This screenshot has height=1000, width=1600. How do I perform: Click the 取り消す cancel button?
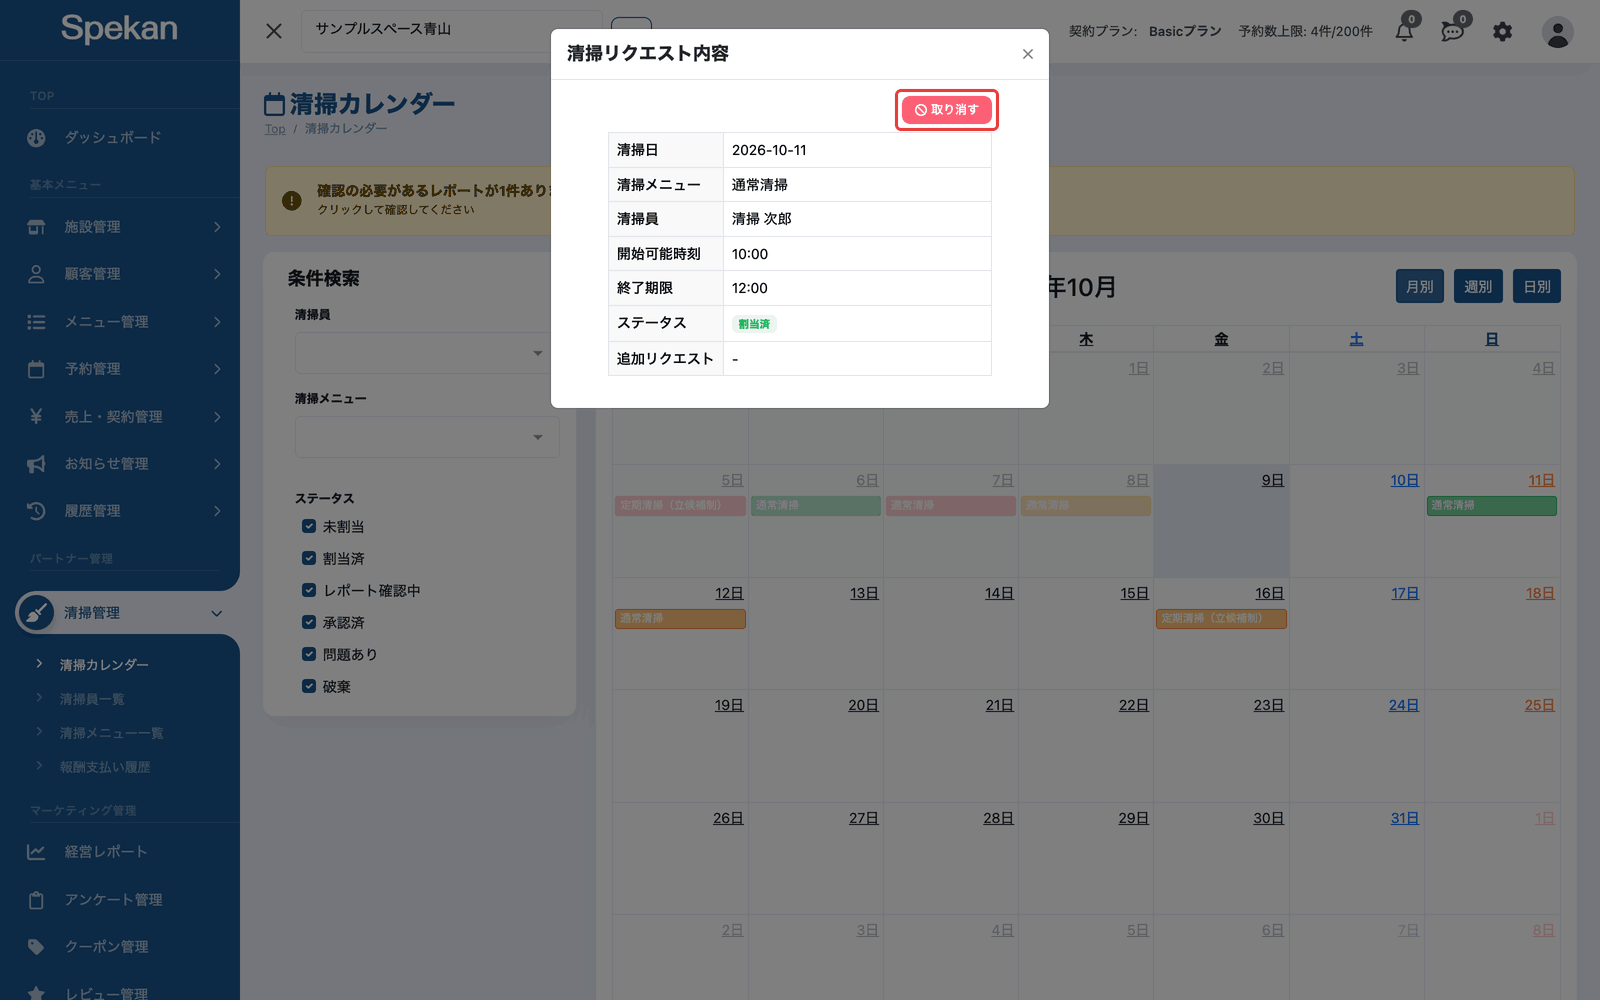click(x=946, y=110)
